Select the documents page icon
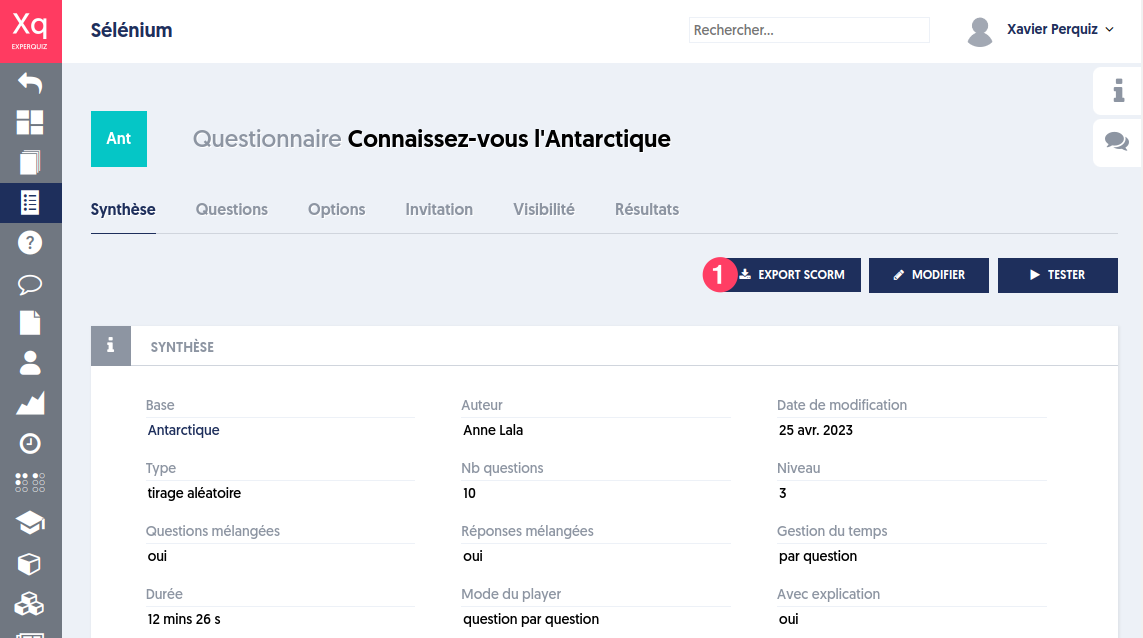 tap(30, 322)
